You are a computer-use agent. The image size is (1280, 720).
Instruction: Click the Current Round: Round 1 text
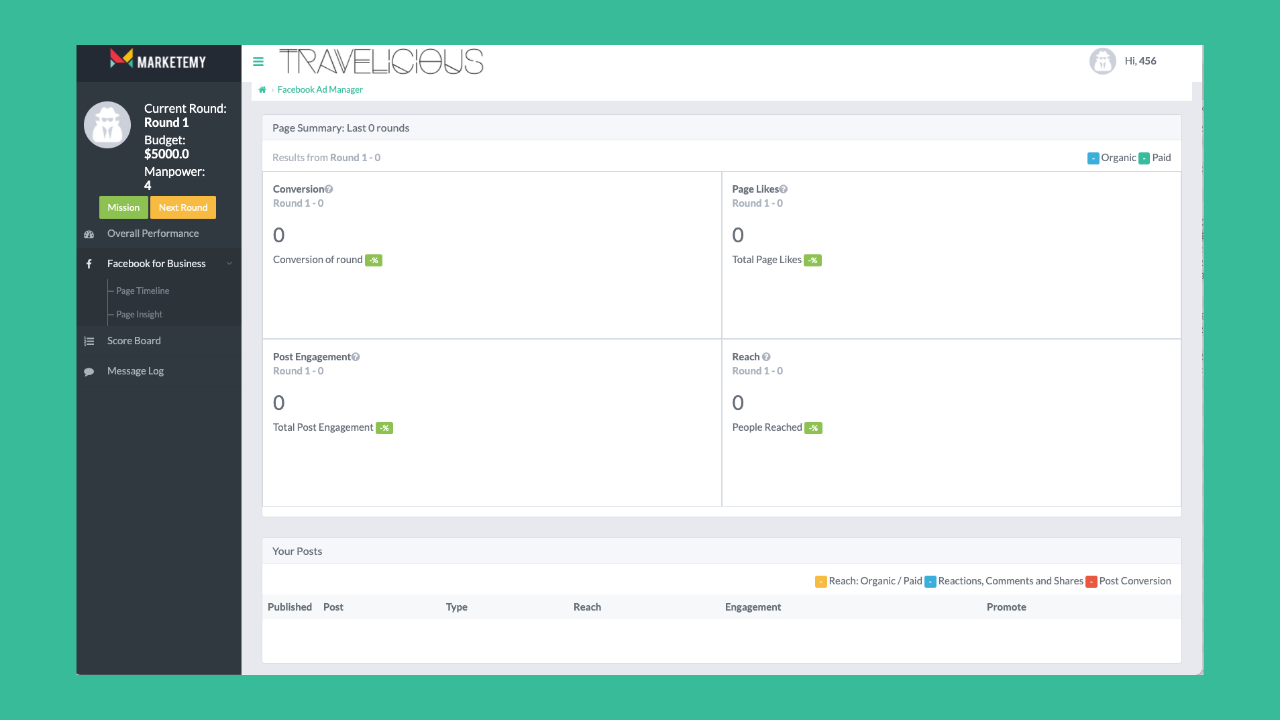(185, 115)
